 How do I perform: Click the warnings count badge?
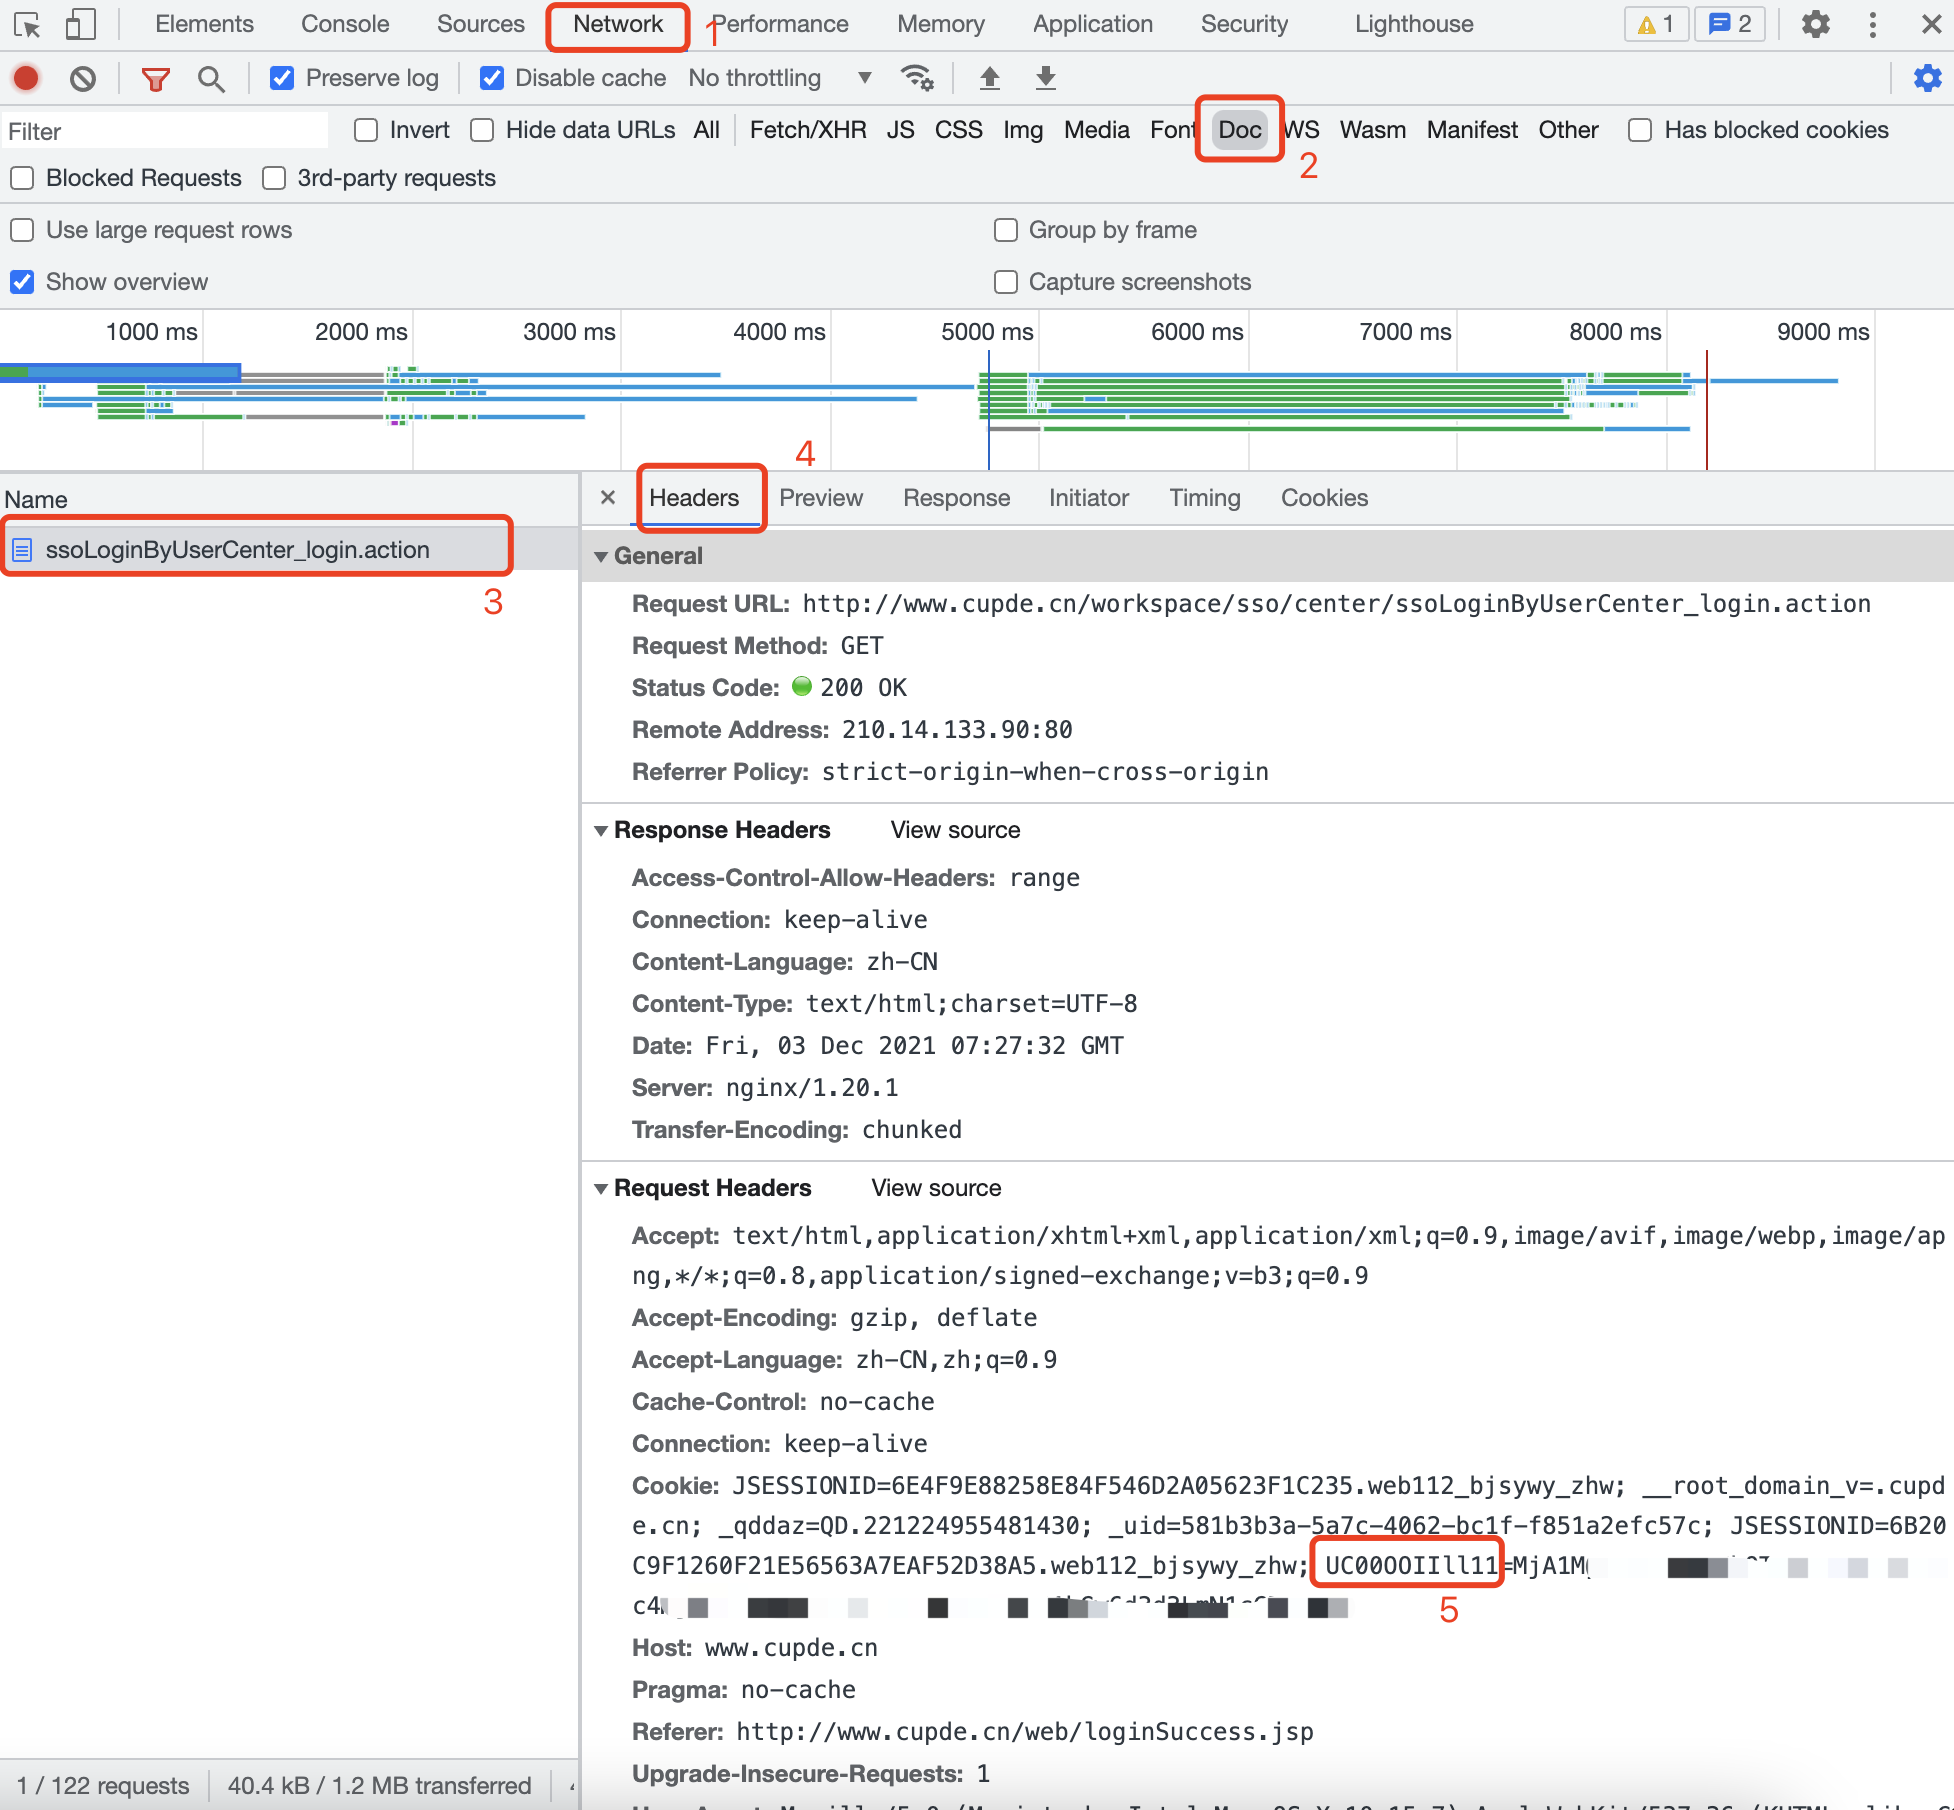tap(1656, 24)
